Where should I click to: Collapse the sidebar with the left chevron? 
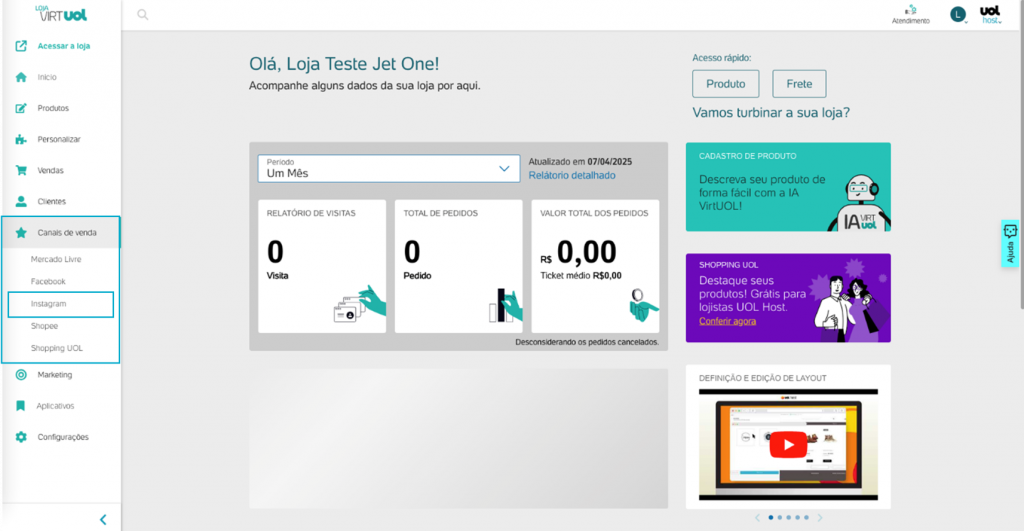[x=103, y=520]
